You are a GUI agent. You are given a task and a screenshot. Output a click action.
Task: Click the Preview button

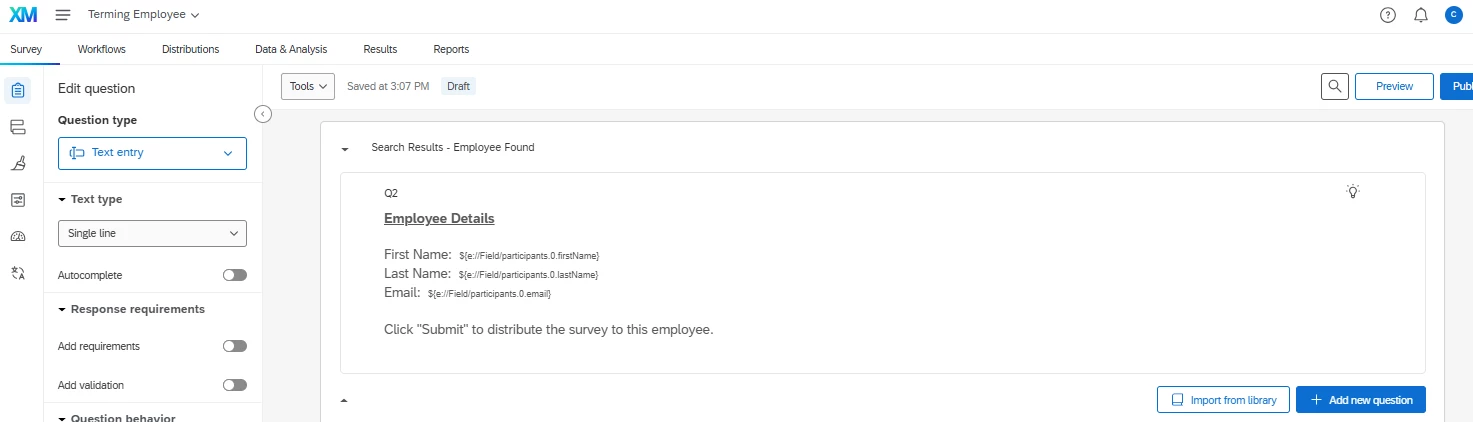pyautogui.click(x=1394, y=87)
